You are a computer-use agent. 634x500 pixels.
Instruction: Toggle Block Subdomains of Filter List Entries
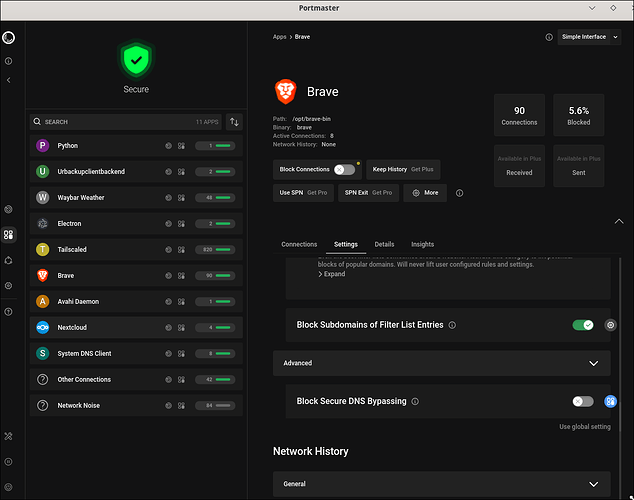click(583, 325)
